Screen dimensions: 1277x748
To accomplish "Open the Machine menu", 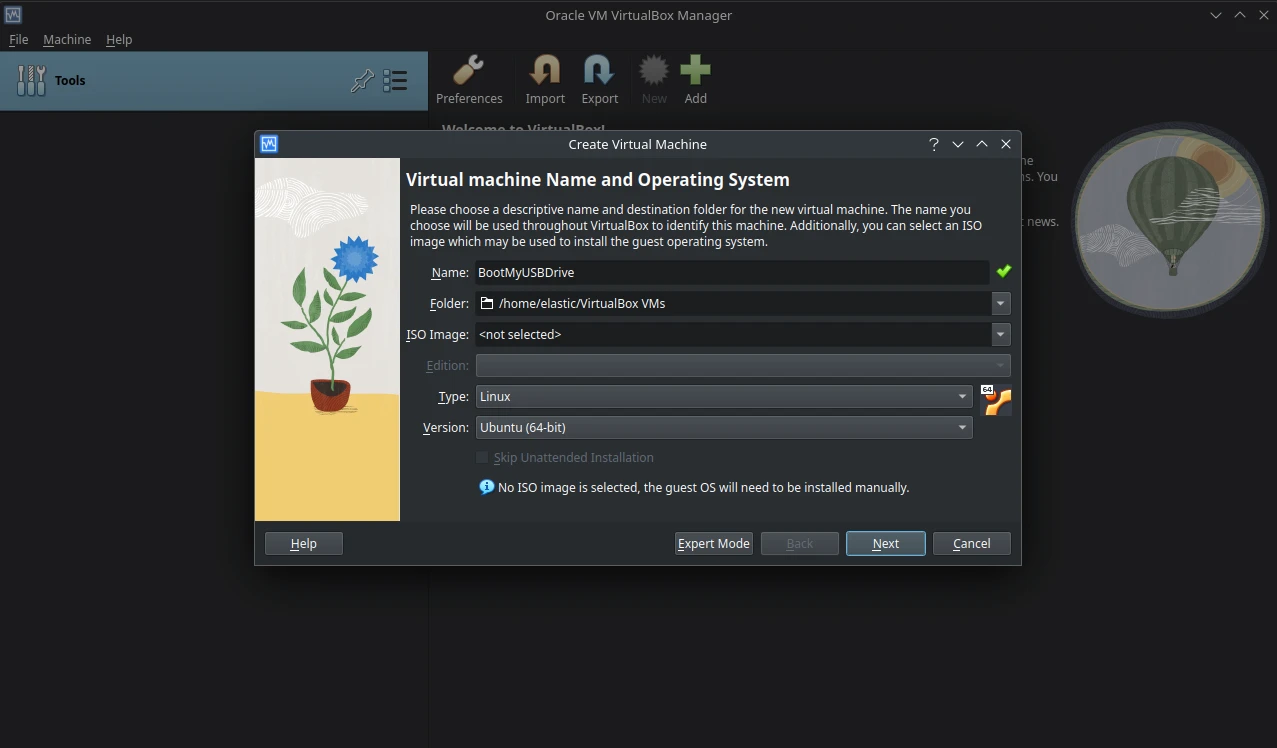I will [67, 39].
